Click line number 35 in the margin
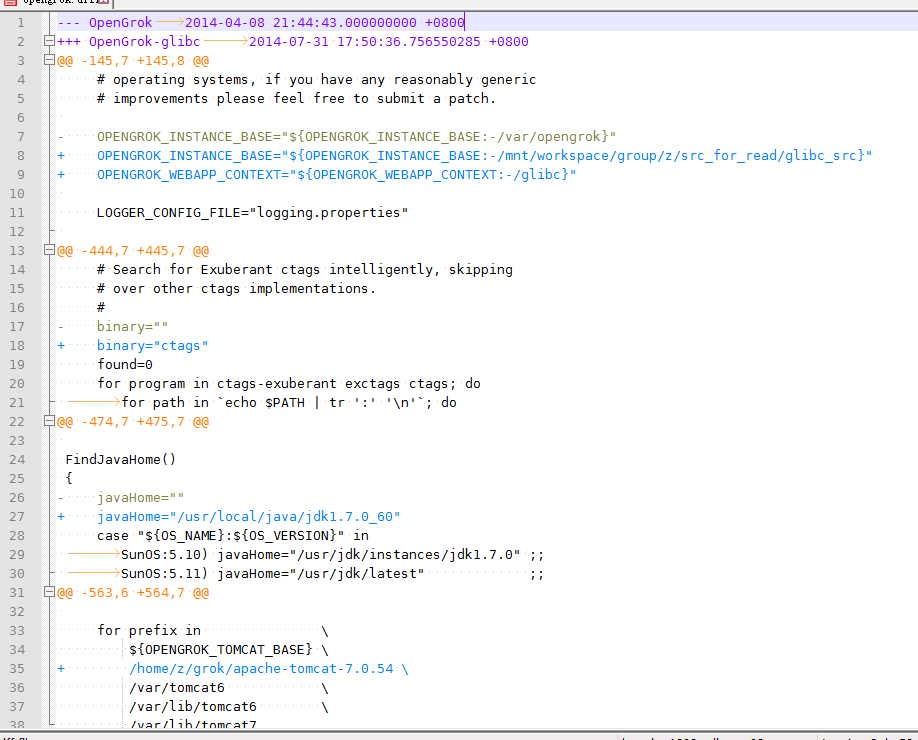This screenshot has height=740, width=918. pos(17,669)
